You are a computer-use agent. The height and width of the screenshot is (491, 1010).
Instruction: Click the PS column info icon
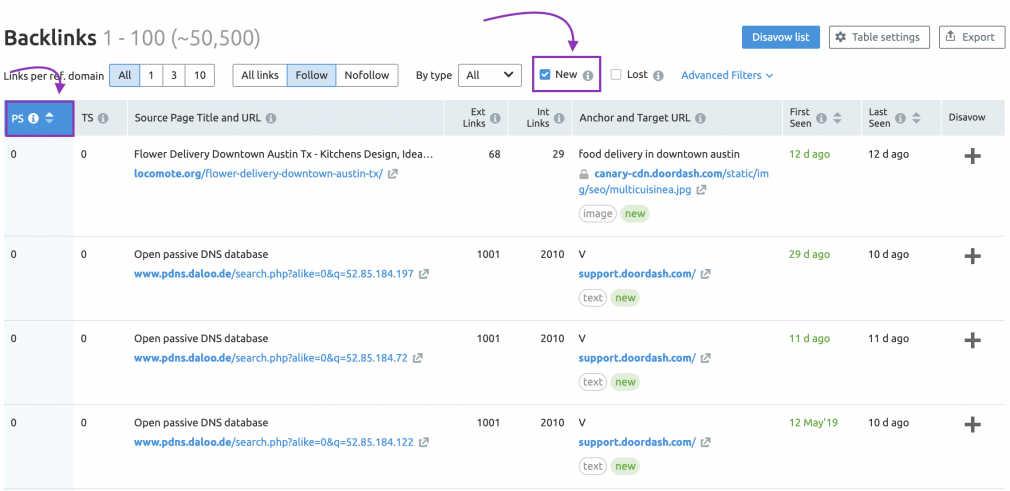tap(33, 119)
